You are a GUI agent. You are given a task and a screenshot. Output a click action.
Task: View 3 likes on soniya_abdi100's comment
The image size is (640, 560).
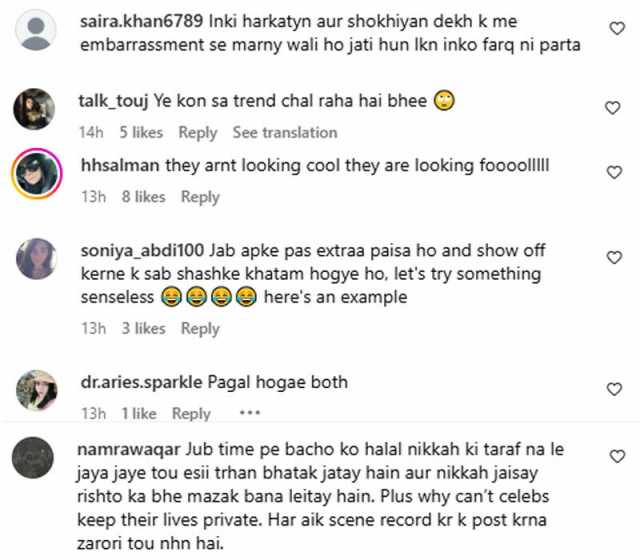[x=144, y=329]
